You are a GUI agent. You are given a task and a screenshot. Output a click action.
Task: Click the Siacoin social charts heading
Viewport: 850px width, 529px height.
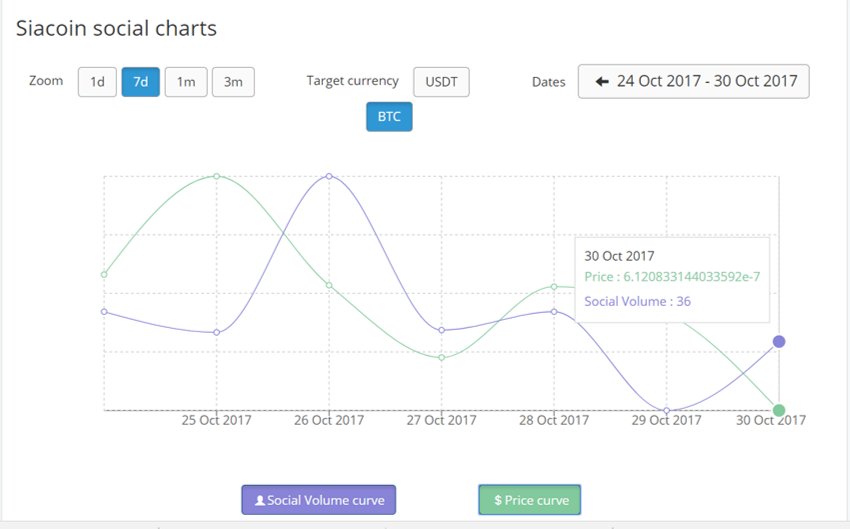116,28
